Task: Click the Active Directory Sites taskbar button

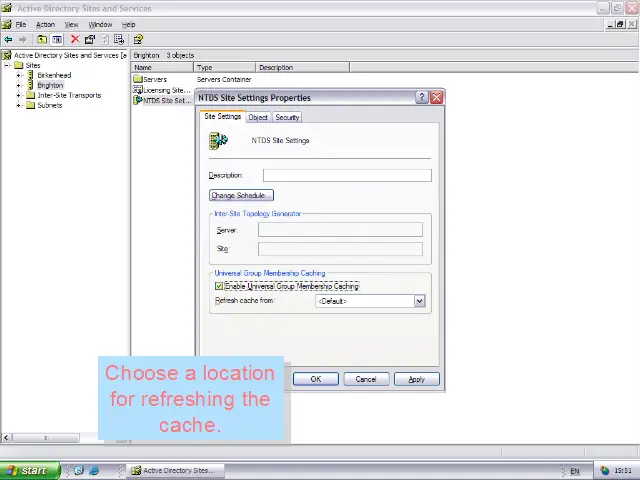Action: [176, 471]
